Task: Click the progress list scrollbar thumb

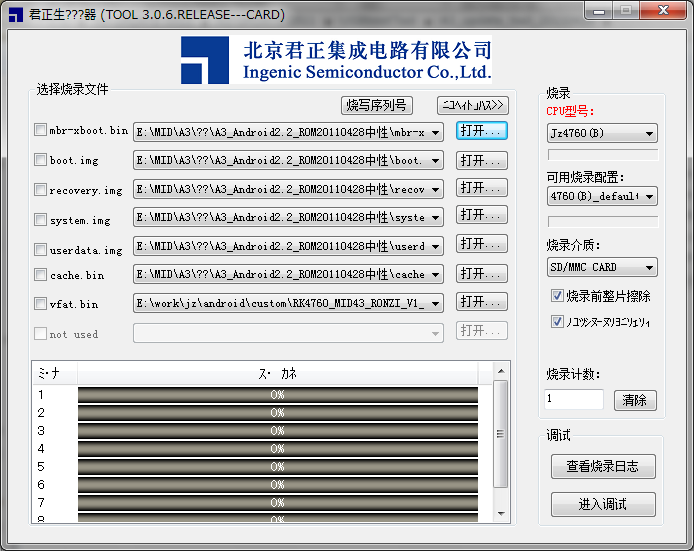Action: point(501,434)
